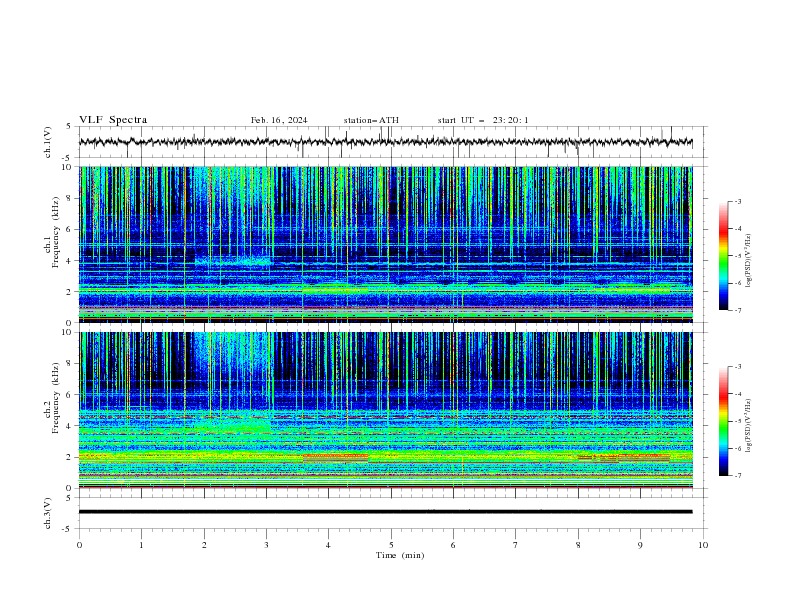Click the "-7" tick on the ch.1 colorbar
792x612 pixels.
pos(737,310)
